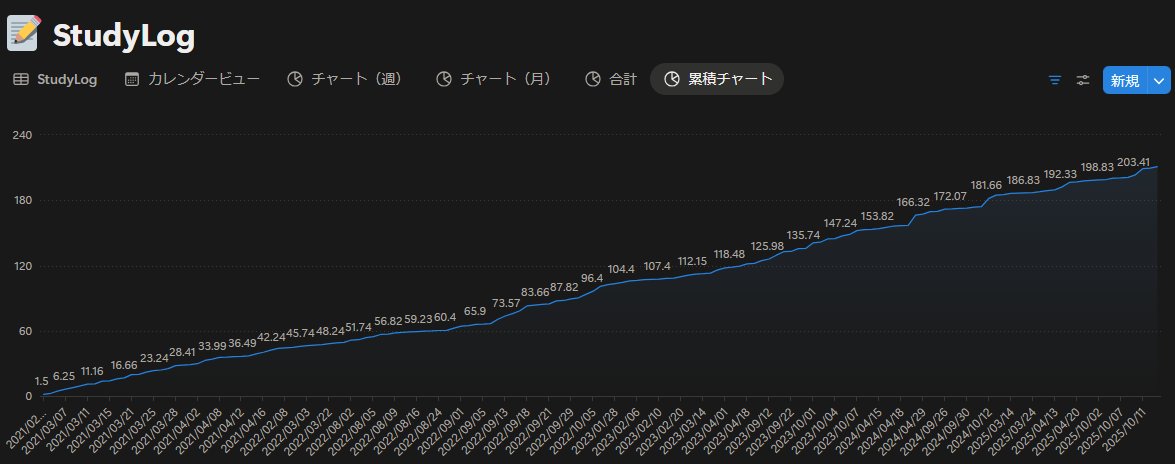Click the 125.98 data label

tap(767, 246)
